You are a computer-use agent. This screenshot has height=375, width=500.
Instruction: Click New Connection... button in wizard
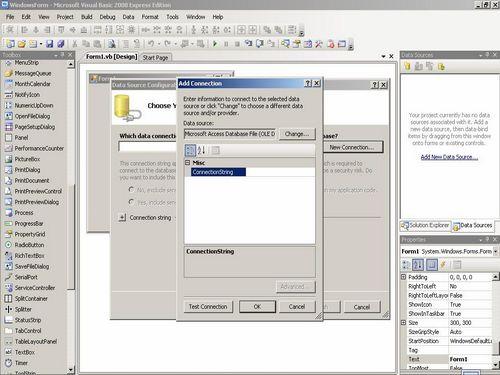352,147
